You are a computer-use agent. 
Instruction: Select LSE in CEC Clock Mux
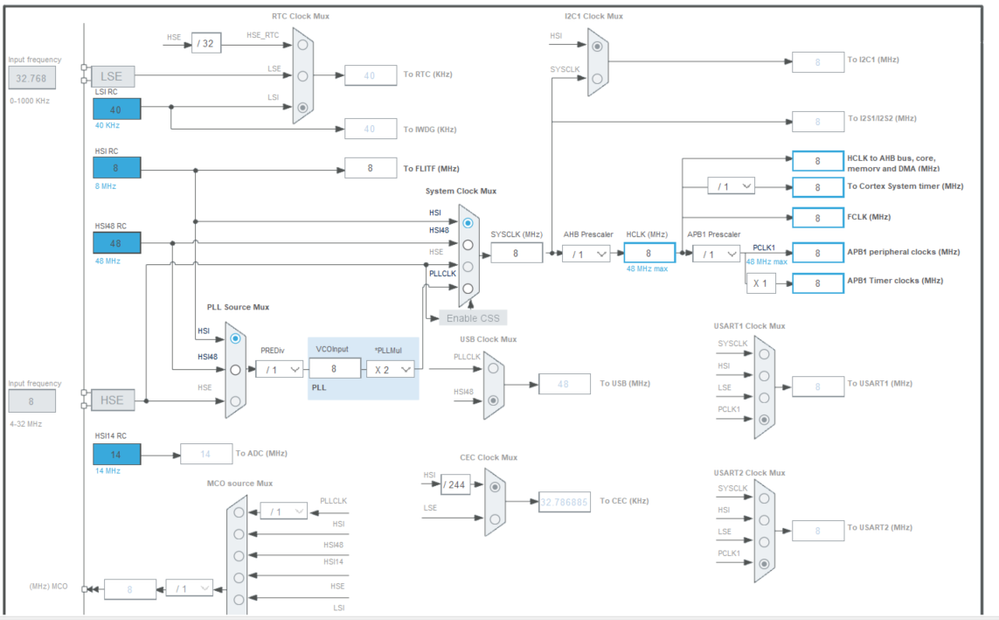click(495, 519)
